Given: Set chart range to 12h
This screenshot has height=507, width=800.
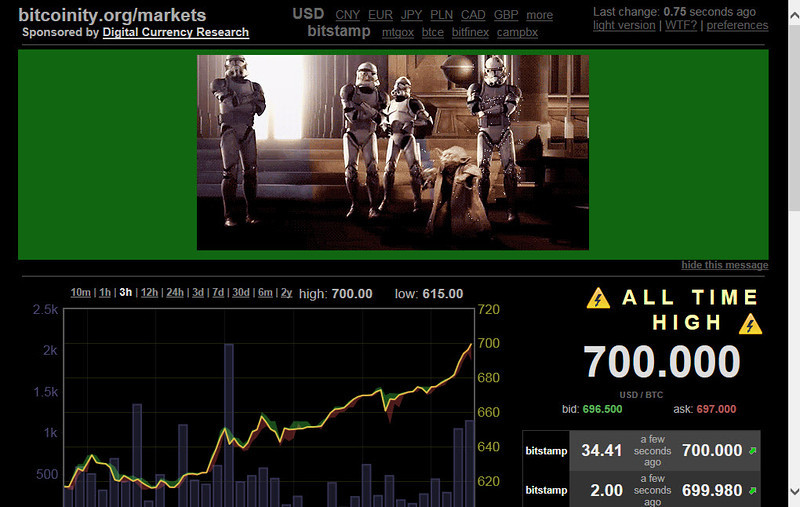Looking at the screenshot, I should (149, 292).
